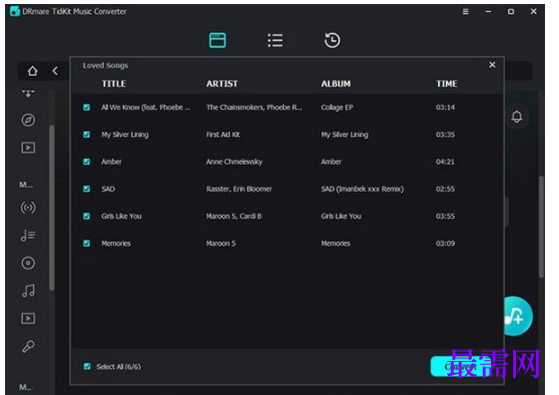Open the Albums disc icon in sidebar
Image resolution: width=559 pixels, height=395 pixels.
(28, 263)
